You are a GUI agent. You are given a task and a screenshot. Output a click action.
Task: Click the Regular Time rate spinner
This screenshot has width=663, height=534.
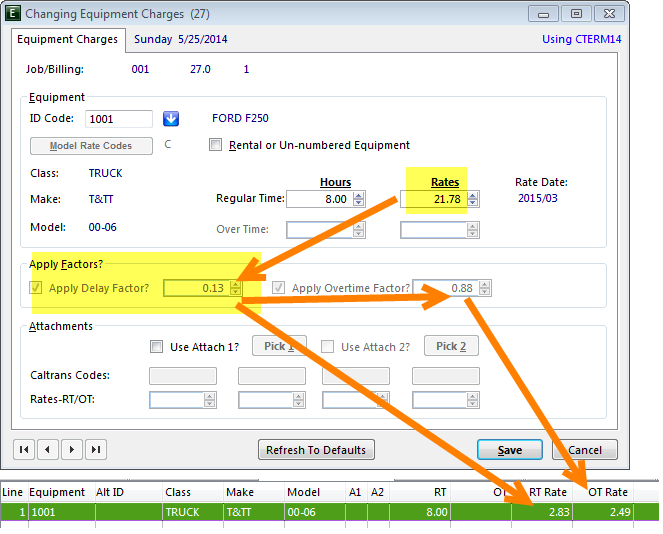click(473, 199)
